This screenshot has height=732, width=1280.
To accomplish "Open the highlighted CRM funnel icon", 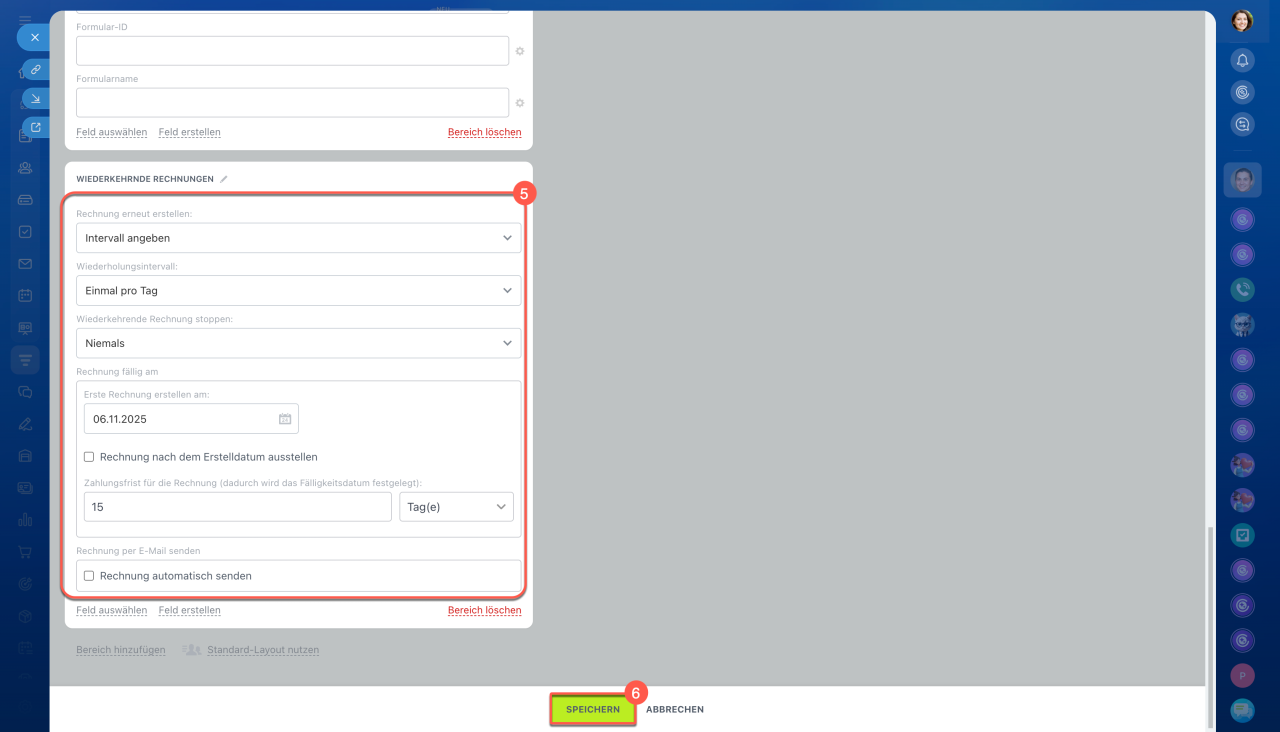I will click(25, 360).
